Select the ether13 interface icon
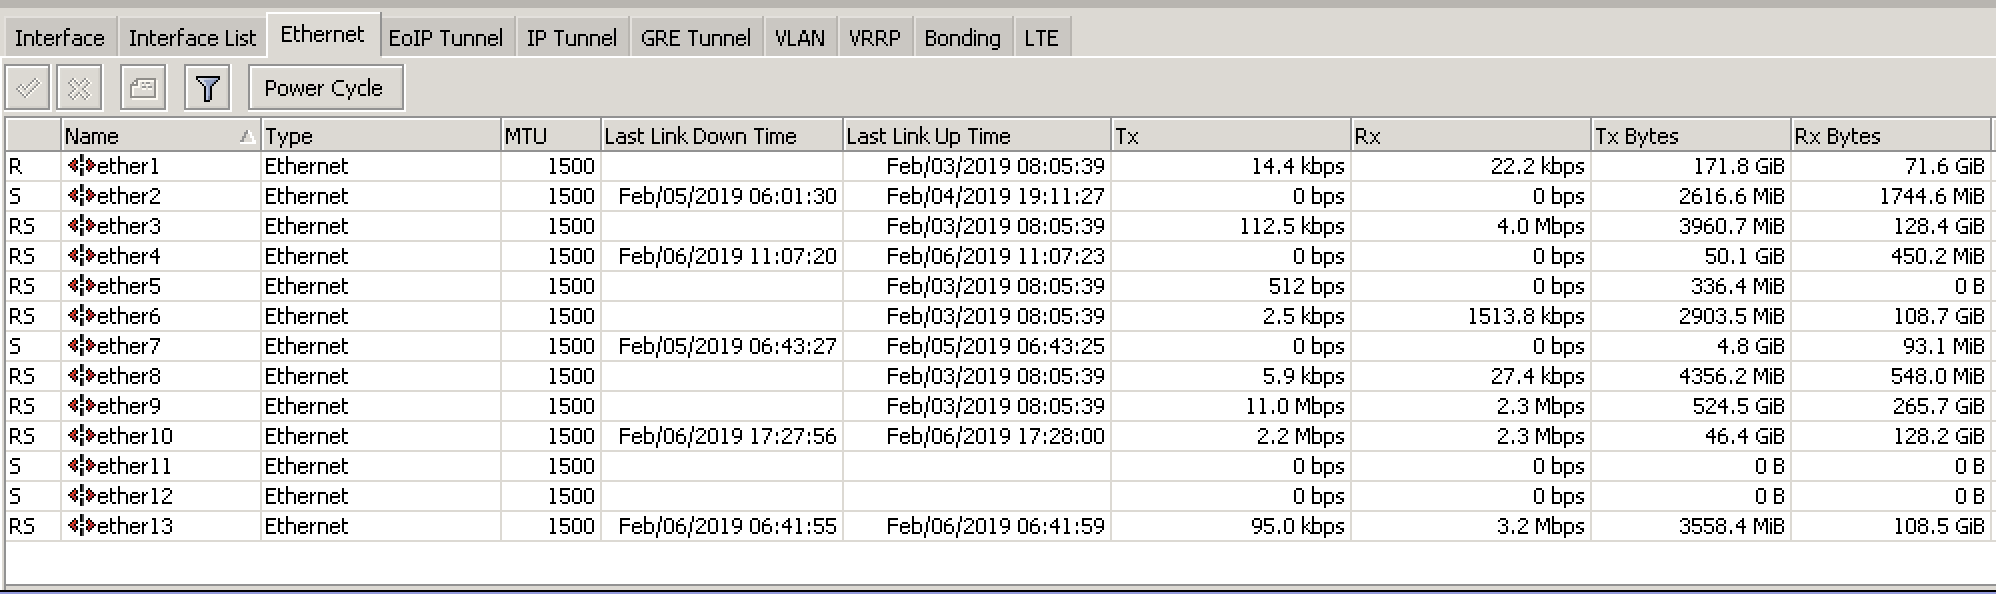Image resolution: width=1996 pixels, height=594 pixels. pyautogui.click(x=81, y=526)
